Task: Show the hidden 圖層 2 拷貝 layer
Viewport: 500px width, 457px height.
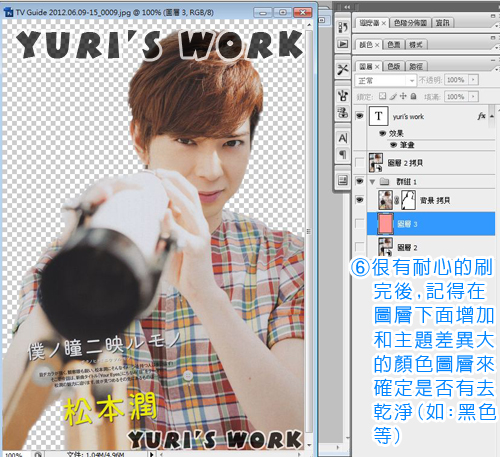Action: [359, 163]
